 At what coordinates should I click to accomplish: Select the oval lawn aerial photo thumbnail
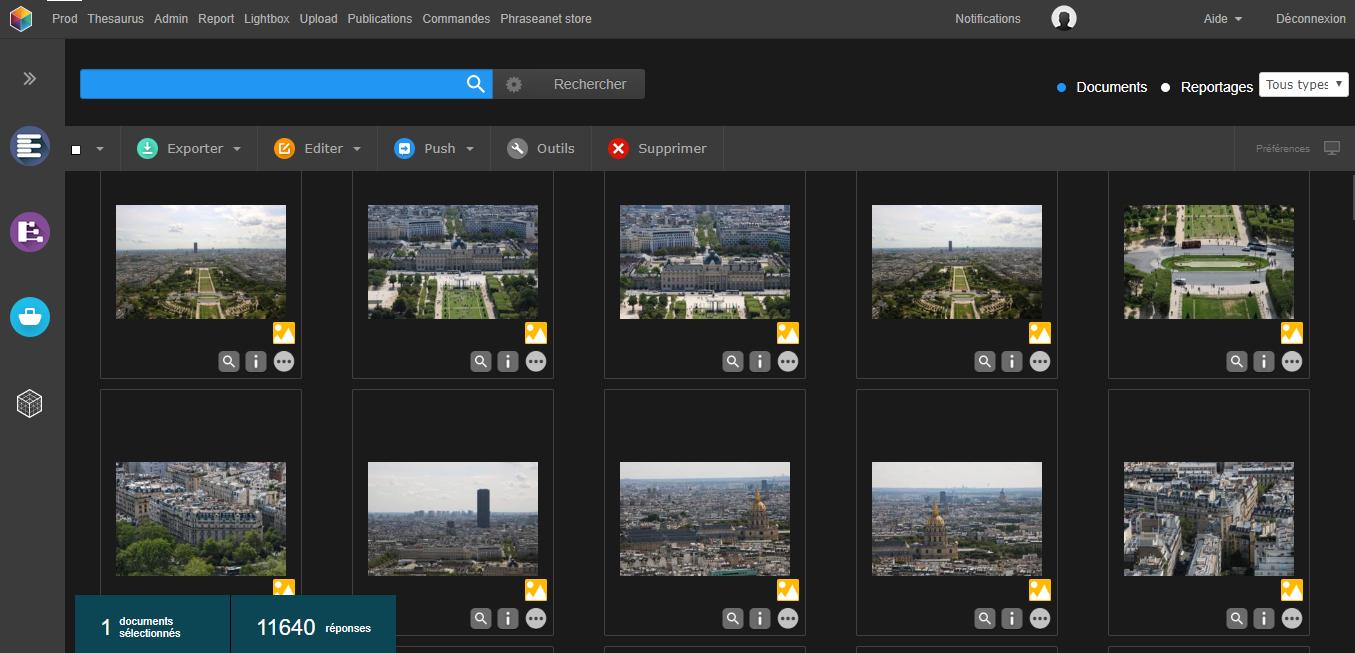(x=1209, y=262)
